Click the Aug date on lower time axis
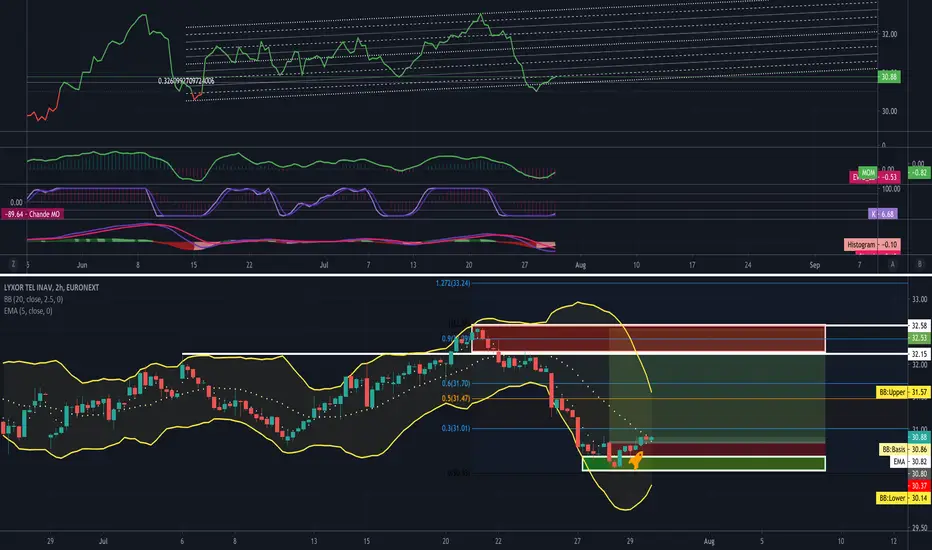Viewport: 932px width, 550px height. coord(709,541)
